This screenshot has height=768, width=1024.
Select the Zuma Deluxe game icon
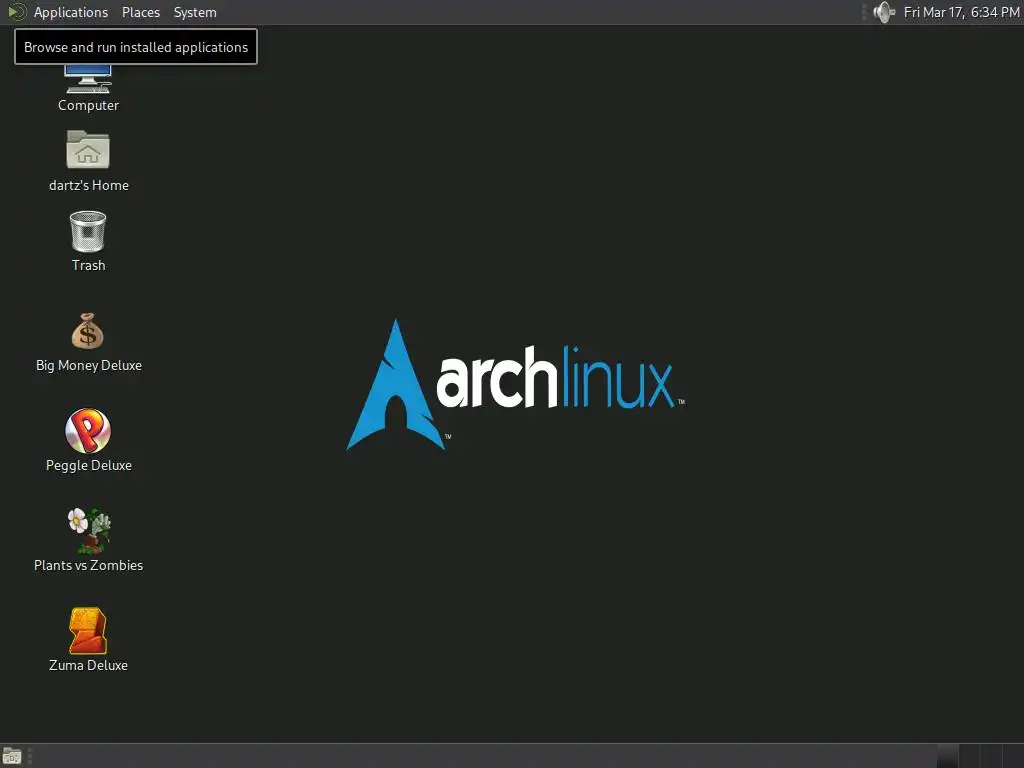click(88, 631)
